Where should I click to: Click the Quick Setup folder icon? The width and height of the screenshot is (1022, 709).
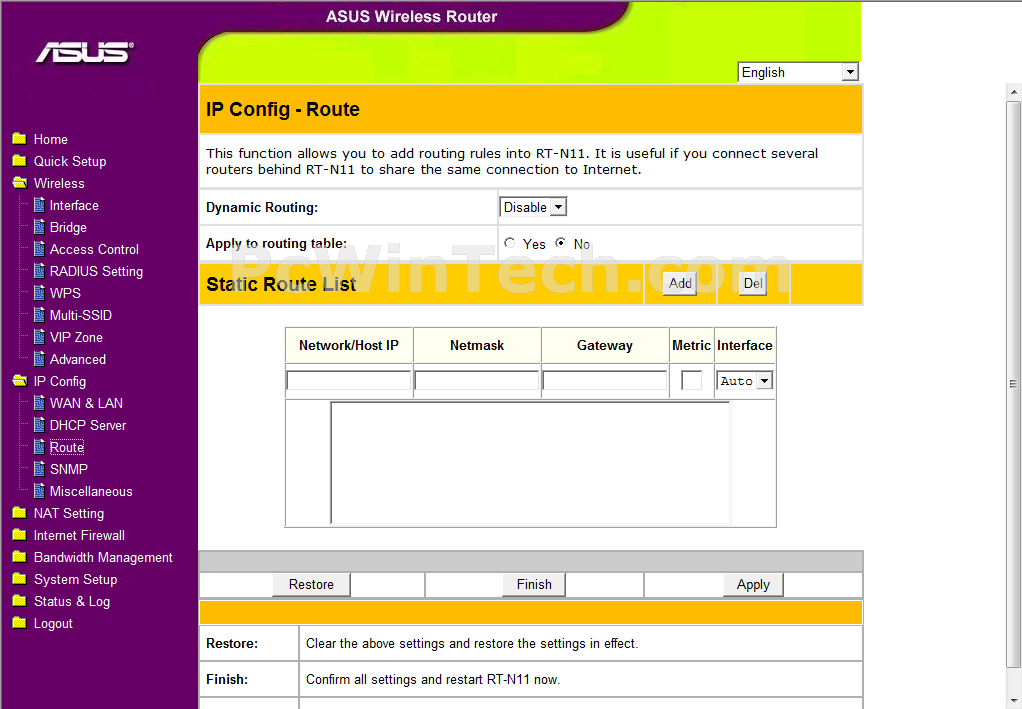click(20, 161)
